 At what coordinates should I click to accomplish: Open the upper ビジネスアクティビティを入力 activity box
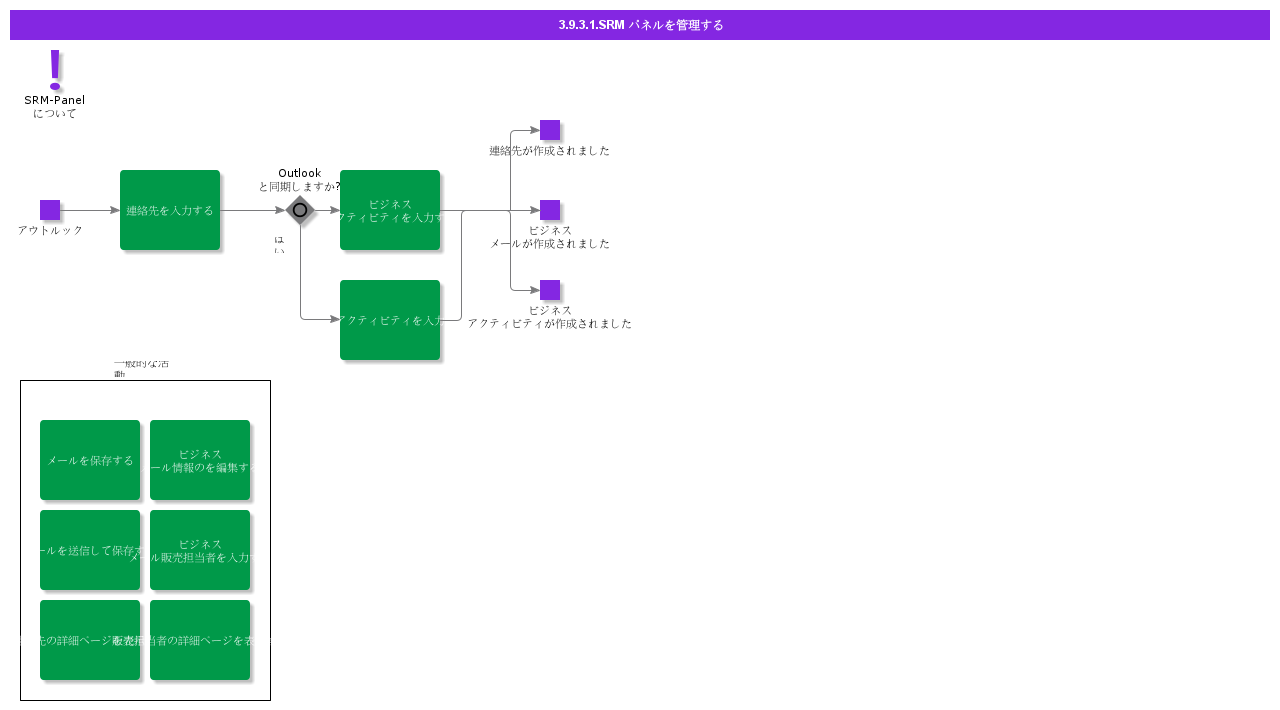(x=390, y=210)
